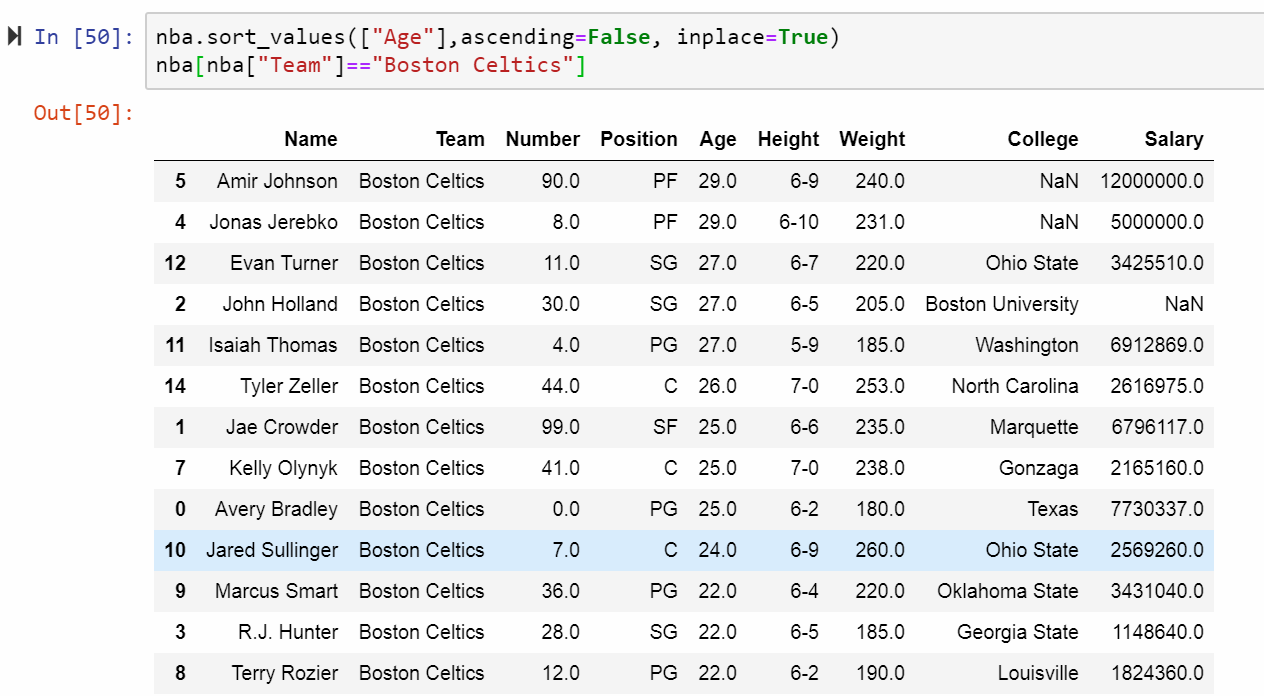Click the Position column header
The image size is (1264, 696).
click(x=639, y=139)
